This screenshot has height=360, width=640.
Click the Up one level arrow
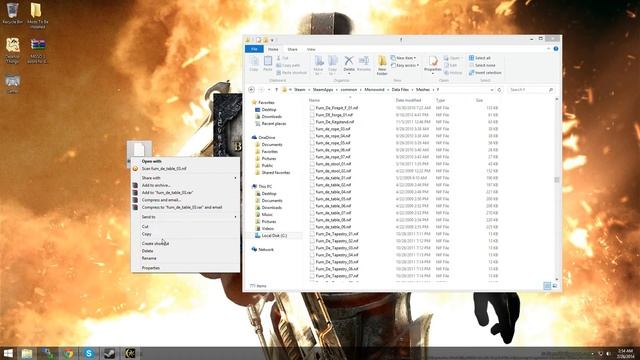click(x=276, y=90)
